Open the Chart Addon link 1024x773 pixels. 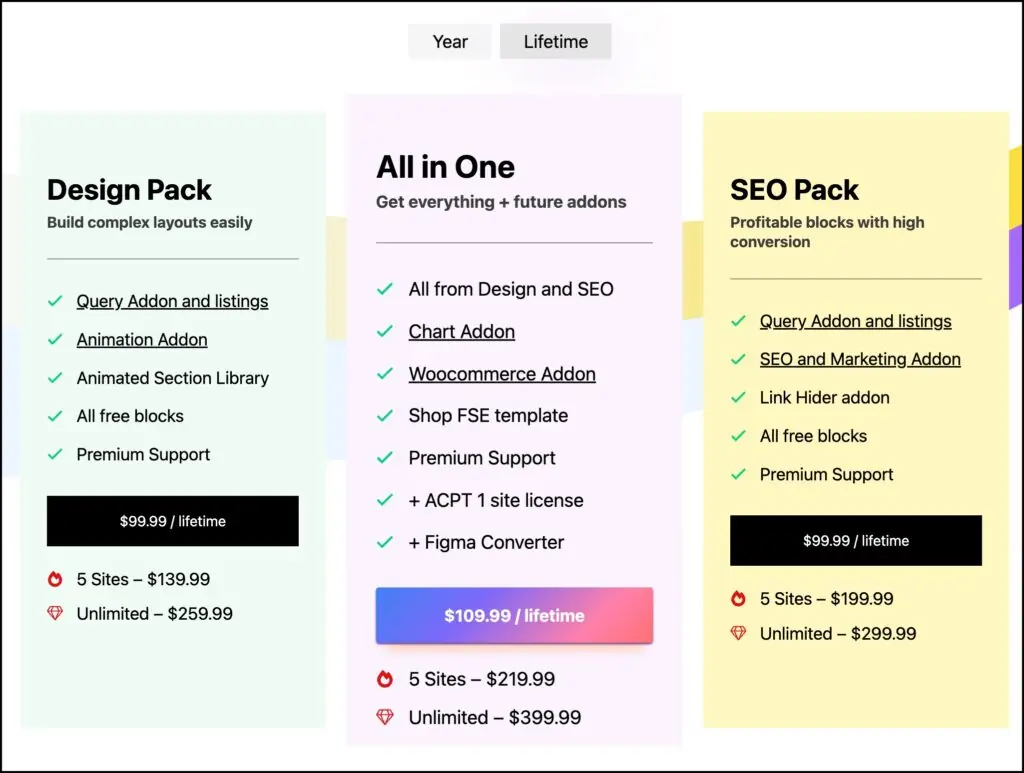tap(462, 332)
